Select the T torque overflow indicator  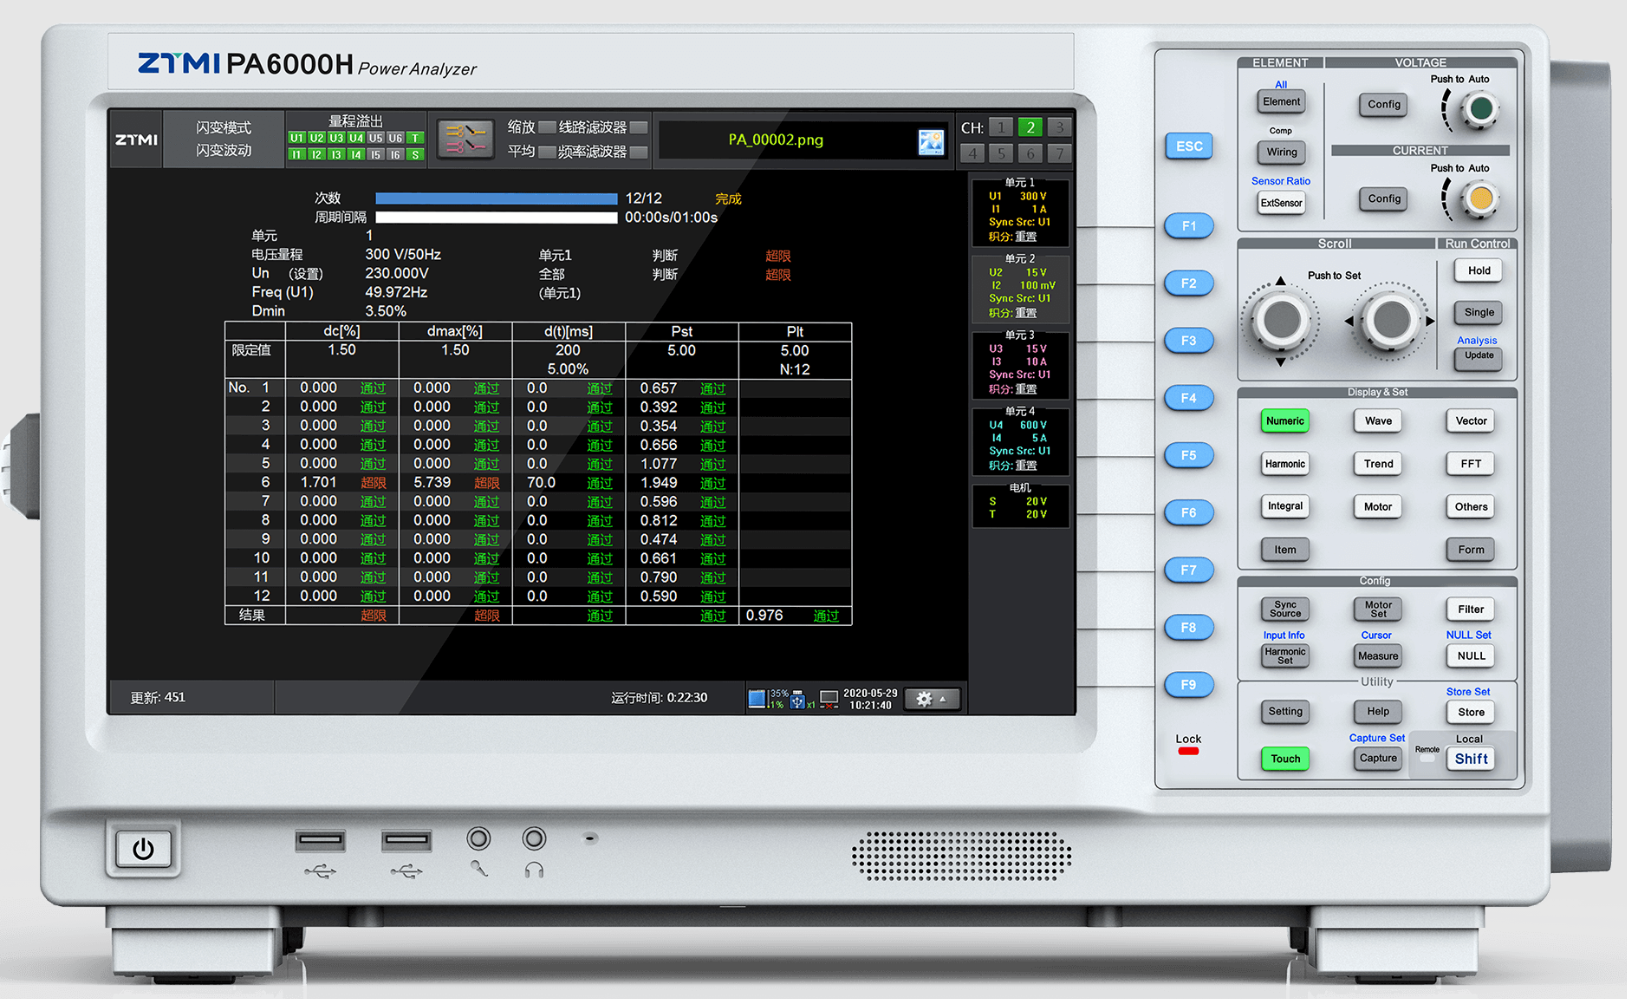tap(415, 138)
